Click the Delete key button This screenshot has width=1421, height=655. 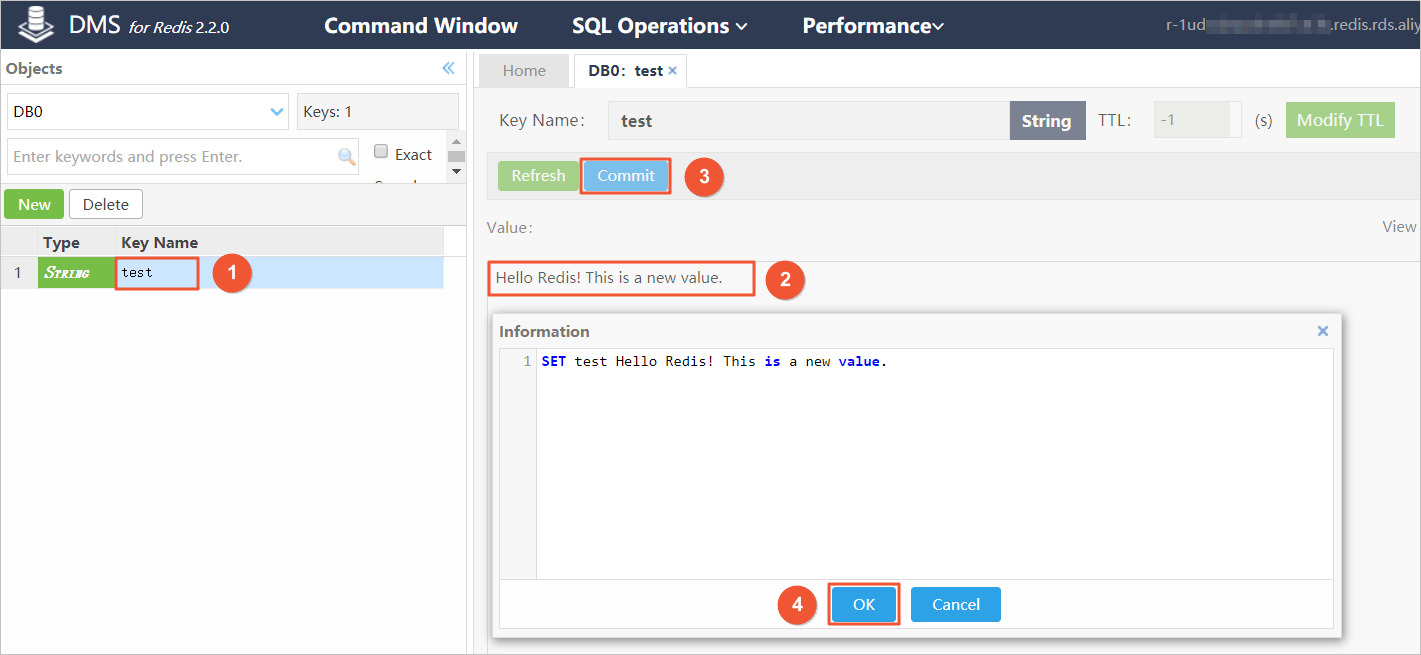[106, 204]
